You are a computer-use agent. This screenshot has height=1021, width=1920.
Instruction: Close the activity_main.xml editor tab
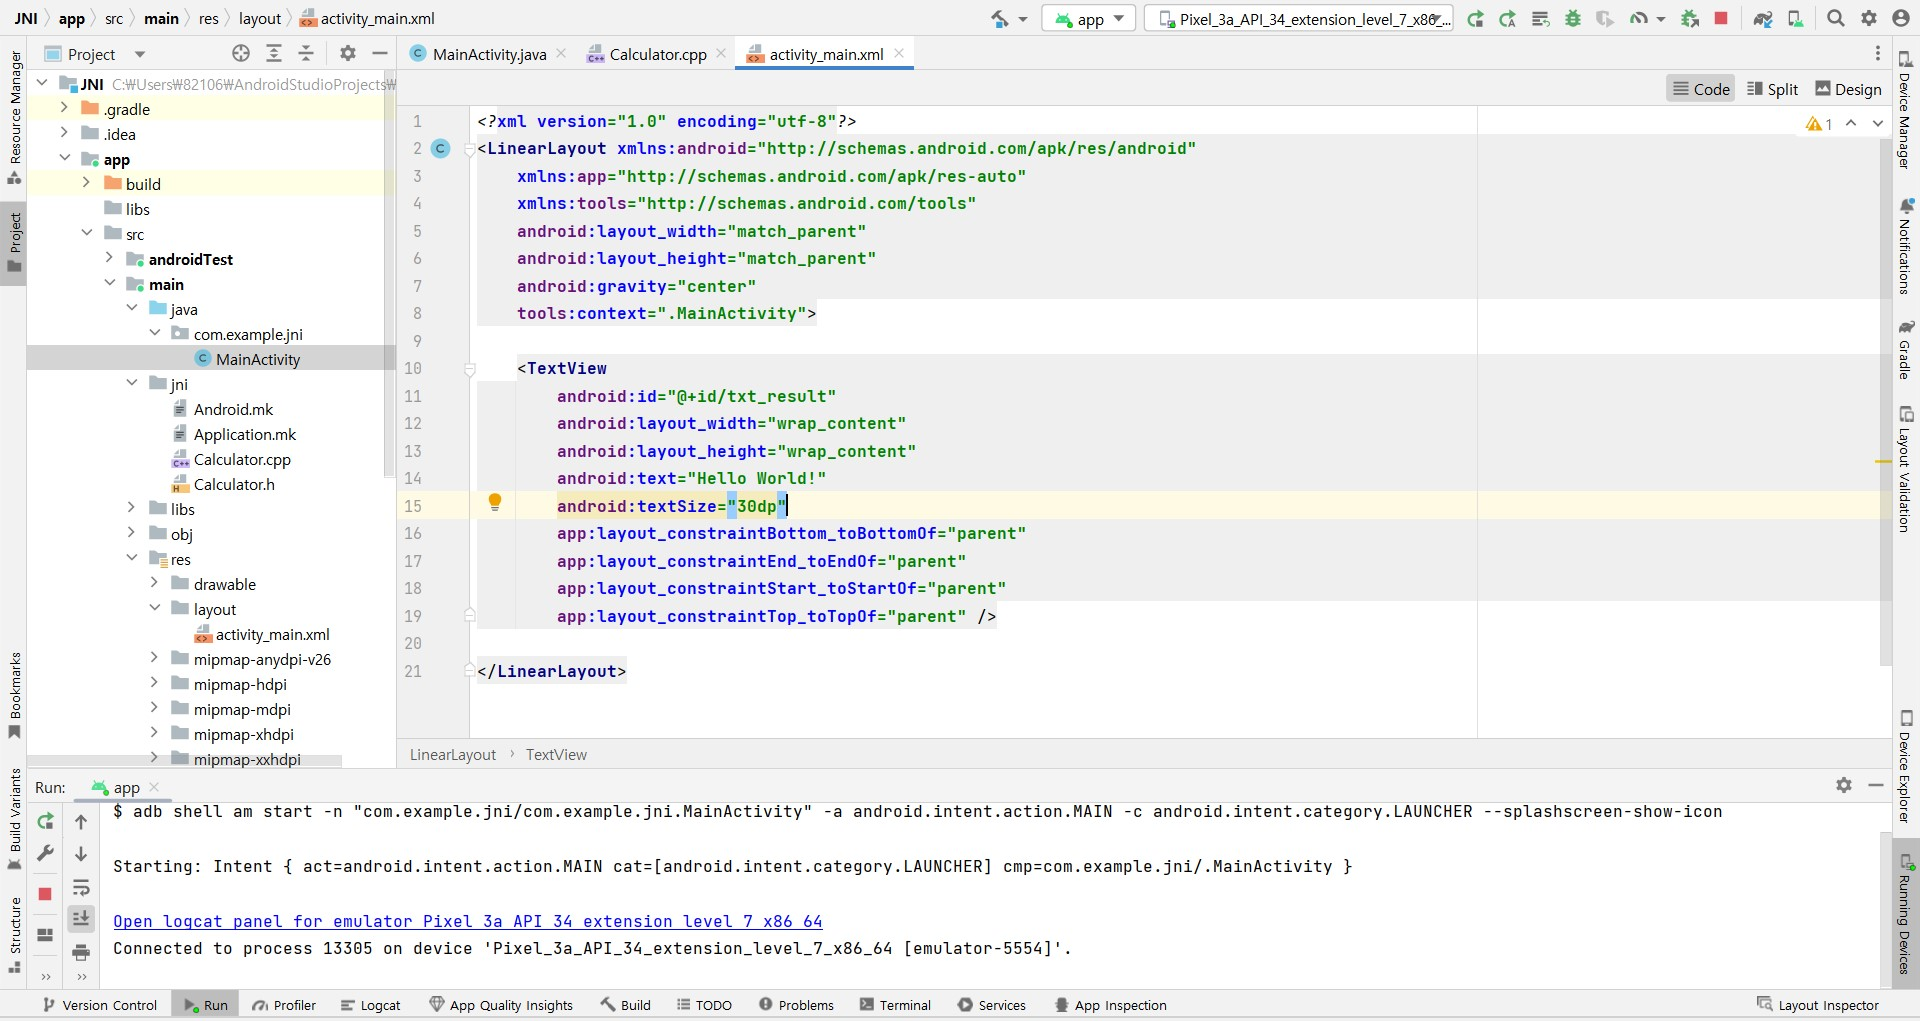click(x=899, y=54)
